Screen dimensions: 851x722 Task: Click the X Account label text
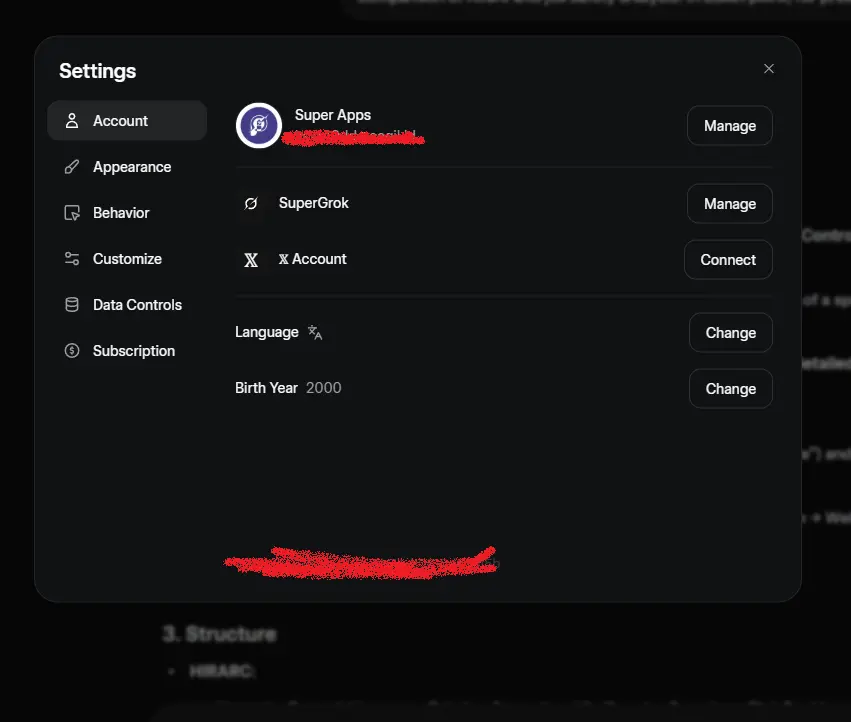coord(313,259)
